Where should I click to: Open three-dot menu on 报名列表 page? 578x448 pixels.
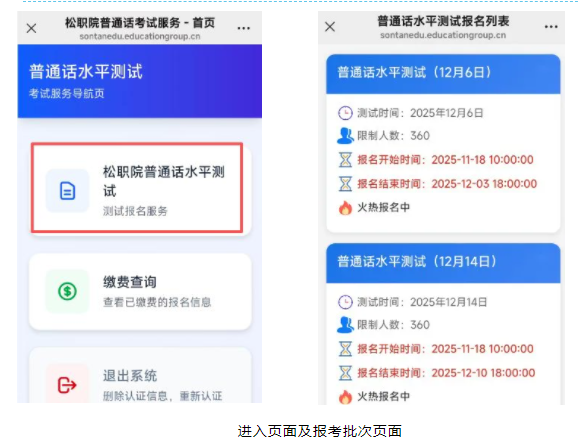point(551,27)
